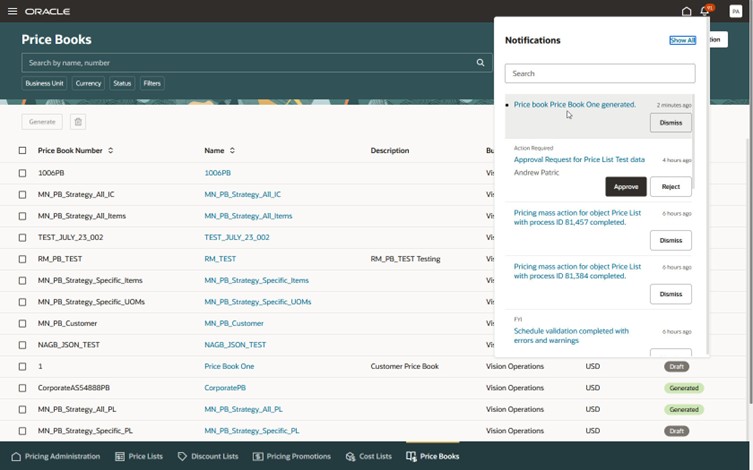Click the Price Lists tab icon
Image resolution: width=753 pixels, height=470 pixels.
point(120,456)
